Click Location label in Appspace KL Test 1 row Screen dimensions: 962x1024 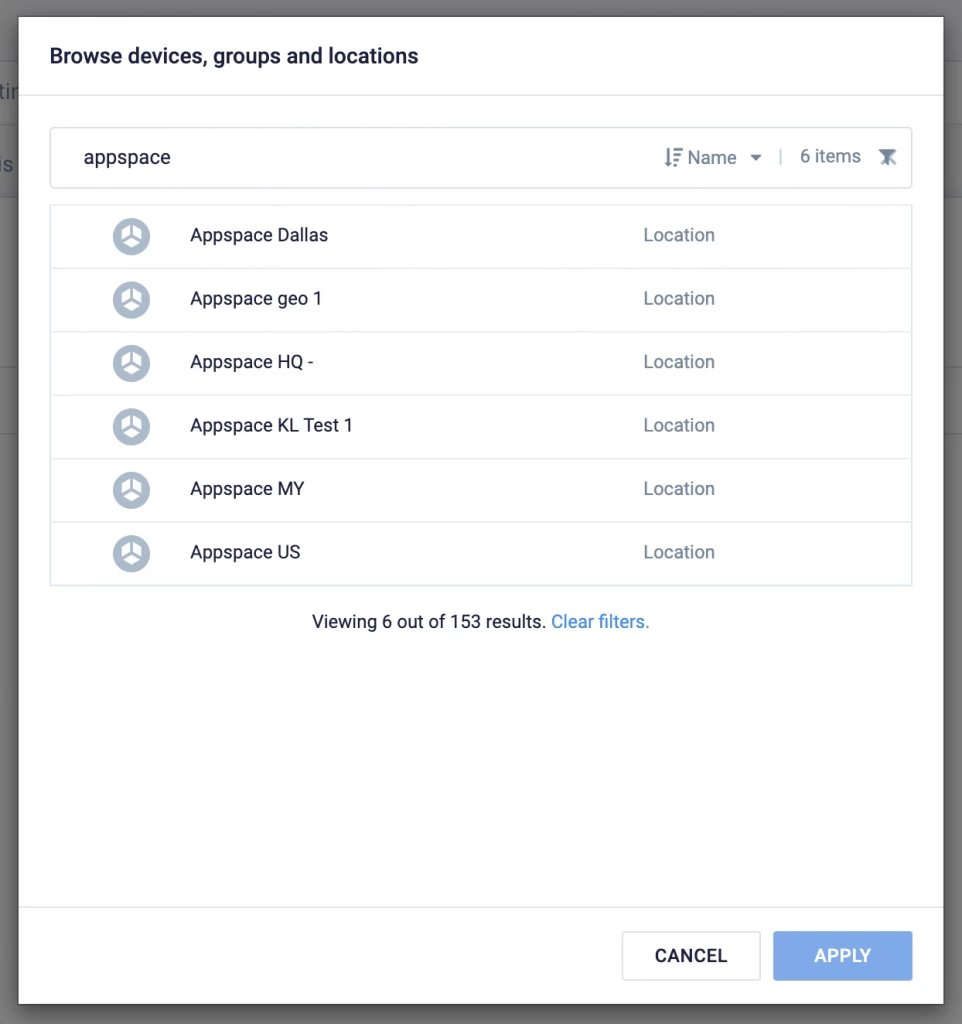679,425
